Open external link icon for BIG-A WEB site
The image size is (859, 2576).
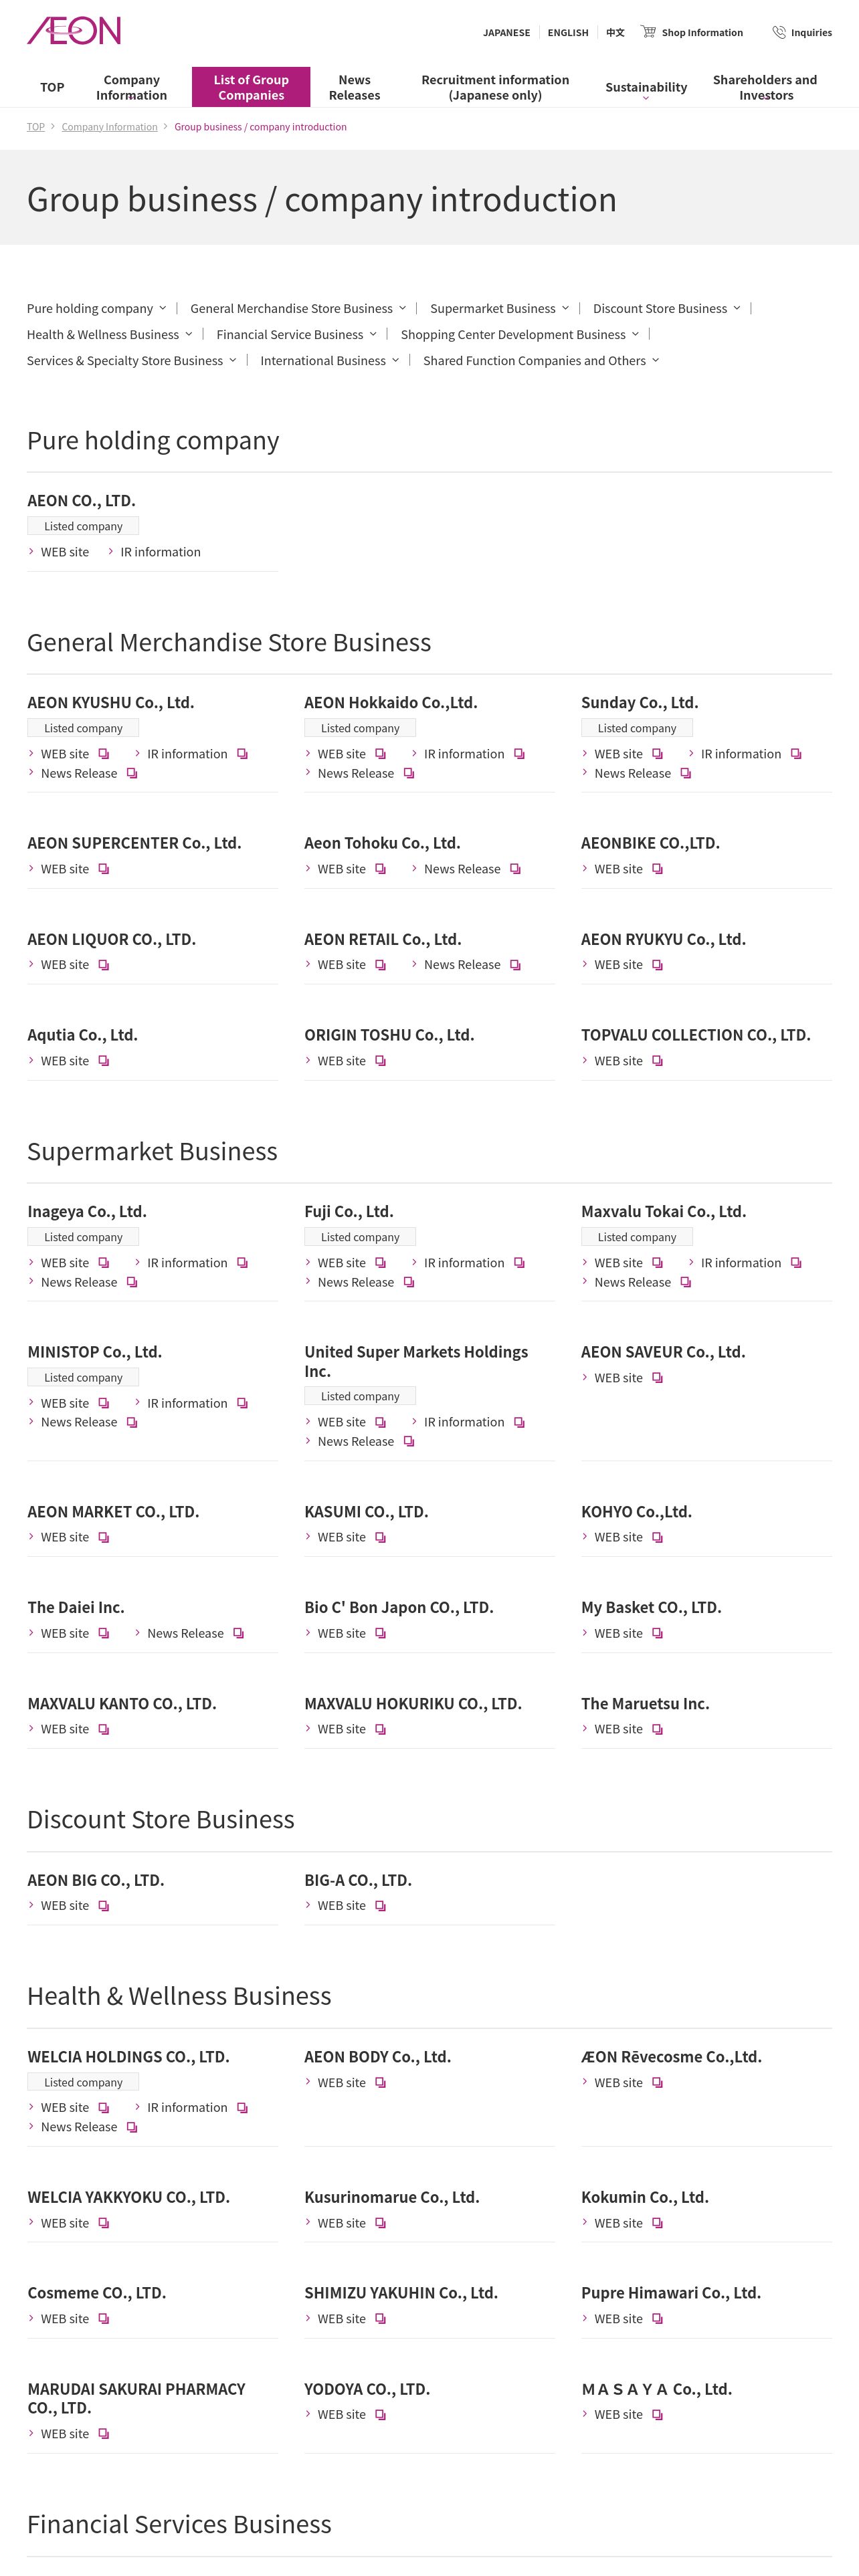381,1906
